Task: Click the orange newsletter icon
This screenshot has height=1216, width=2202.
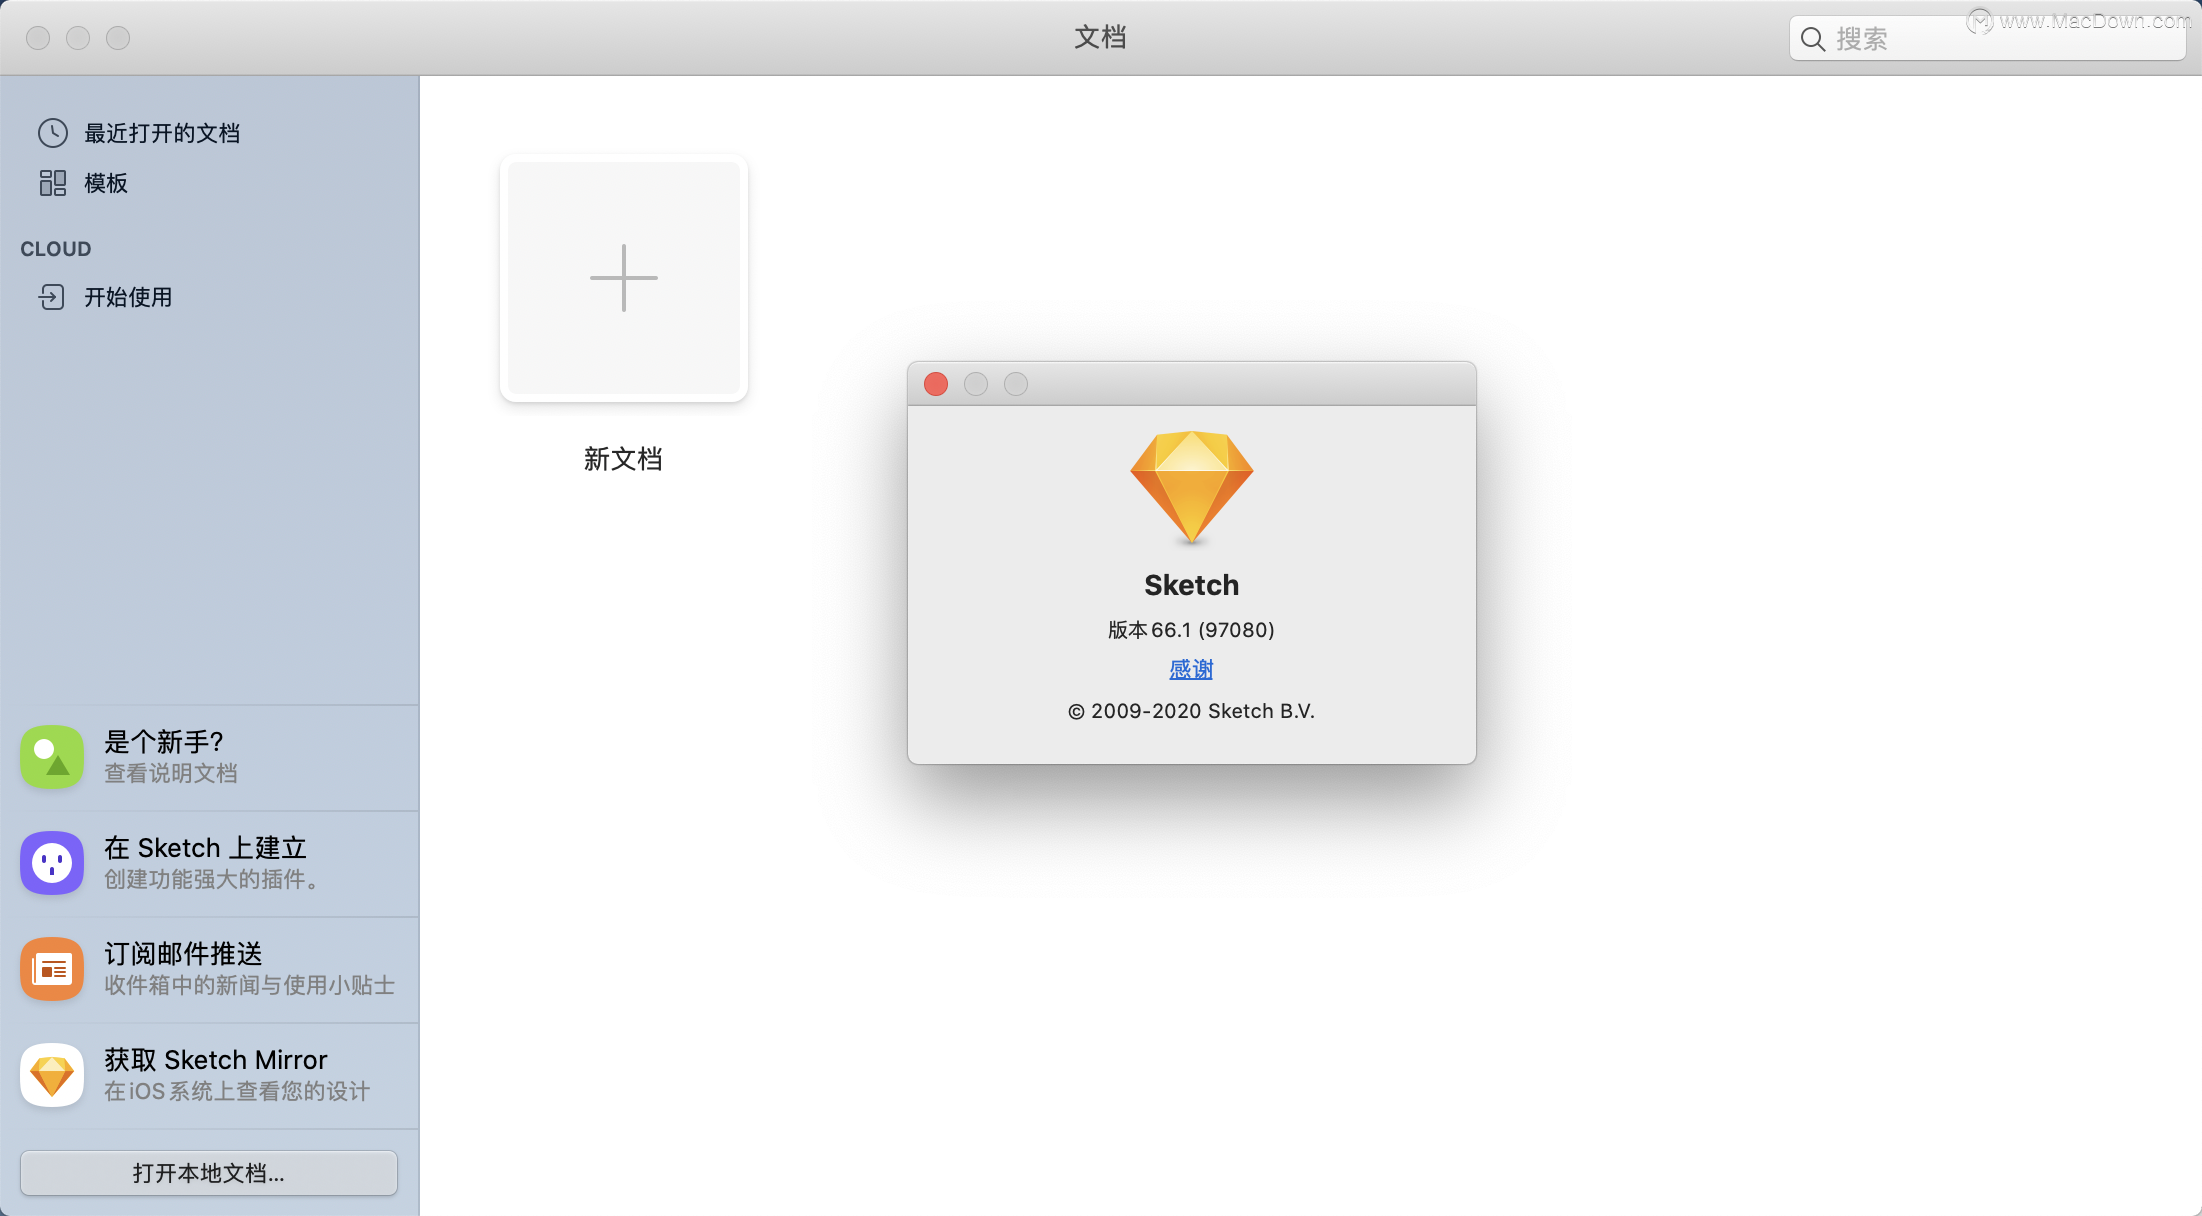Action: click(52, 969)
